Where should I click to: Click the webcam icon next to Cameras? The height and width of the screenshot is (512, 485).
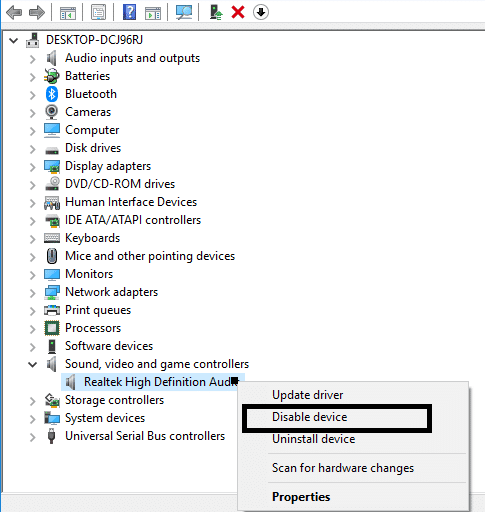point(52,112)
